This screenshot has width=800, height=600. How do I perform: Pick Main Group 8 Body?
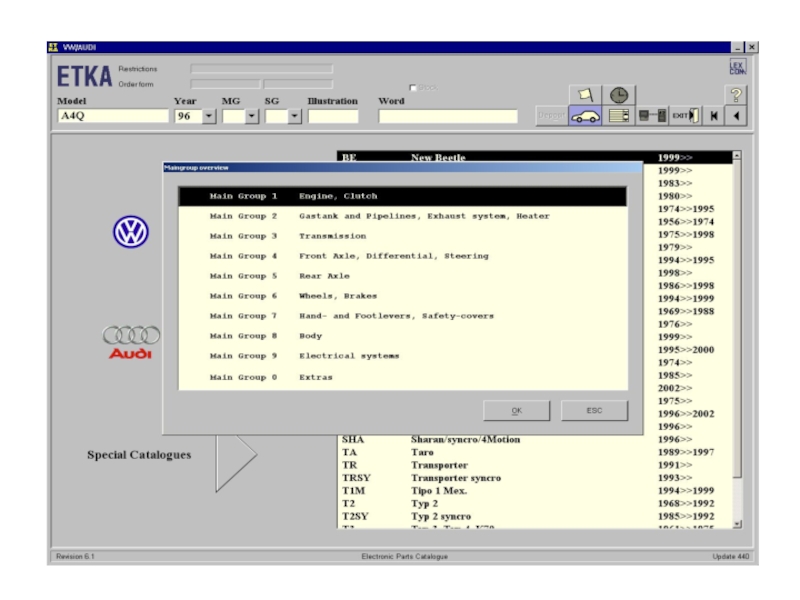(x=403, y=336)
